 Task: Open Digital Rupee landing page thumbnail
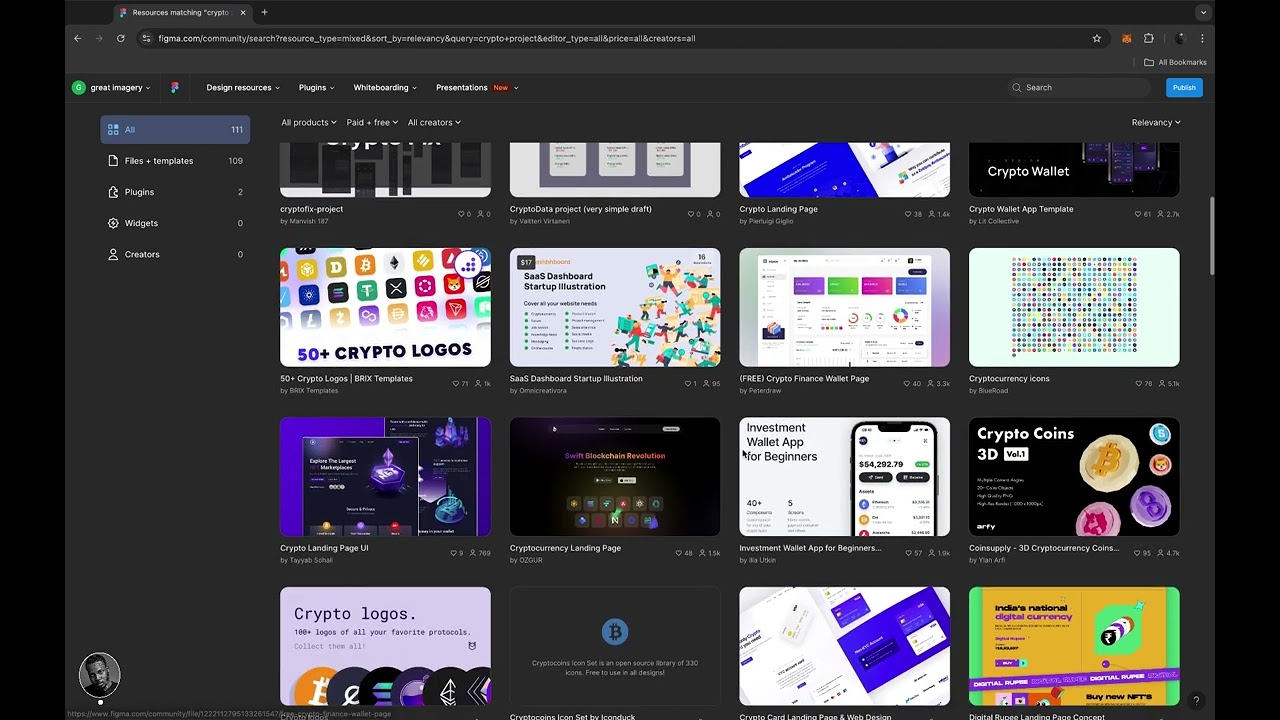point(1074,646)
